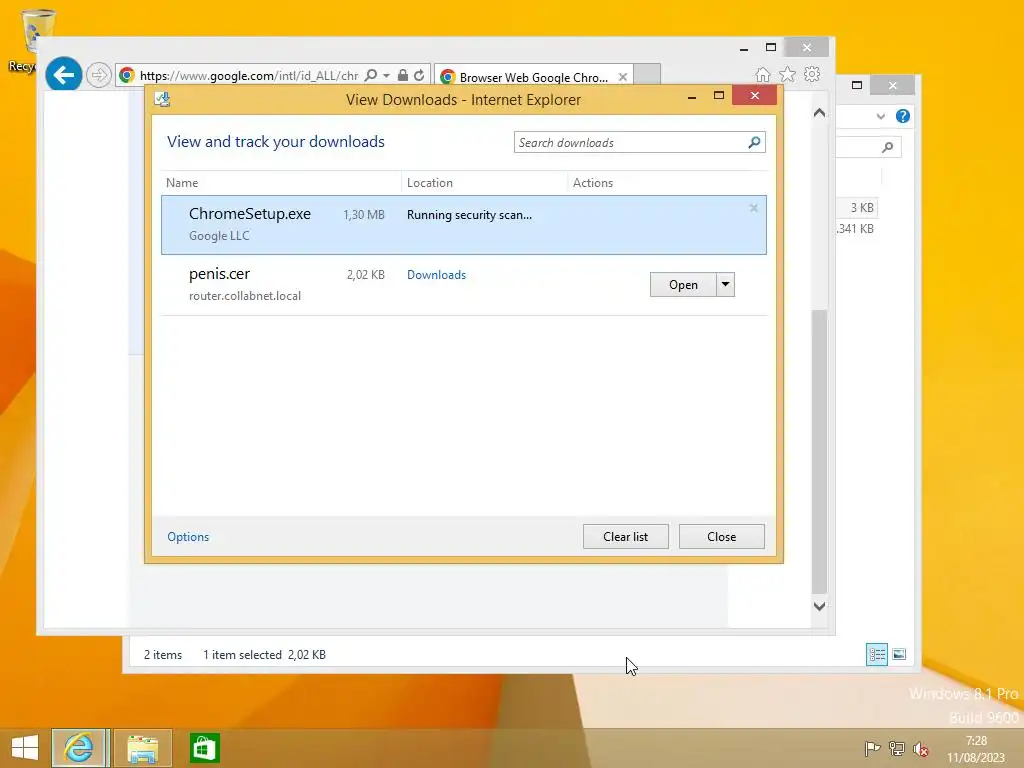Expand the Open button dropdown arrow
Viewport: 1024px width, 768px height.
click(x=726, y=285)
